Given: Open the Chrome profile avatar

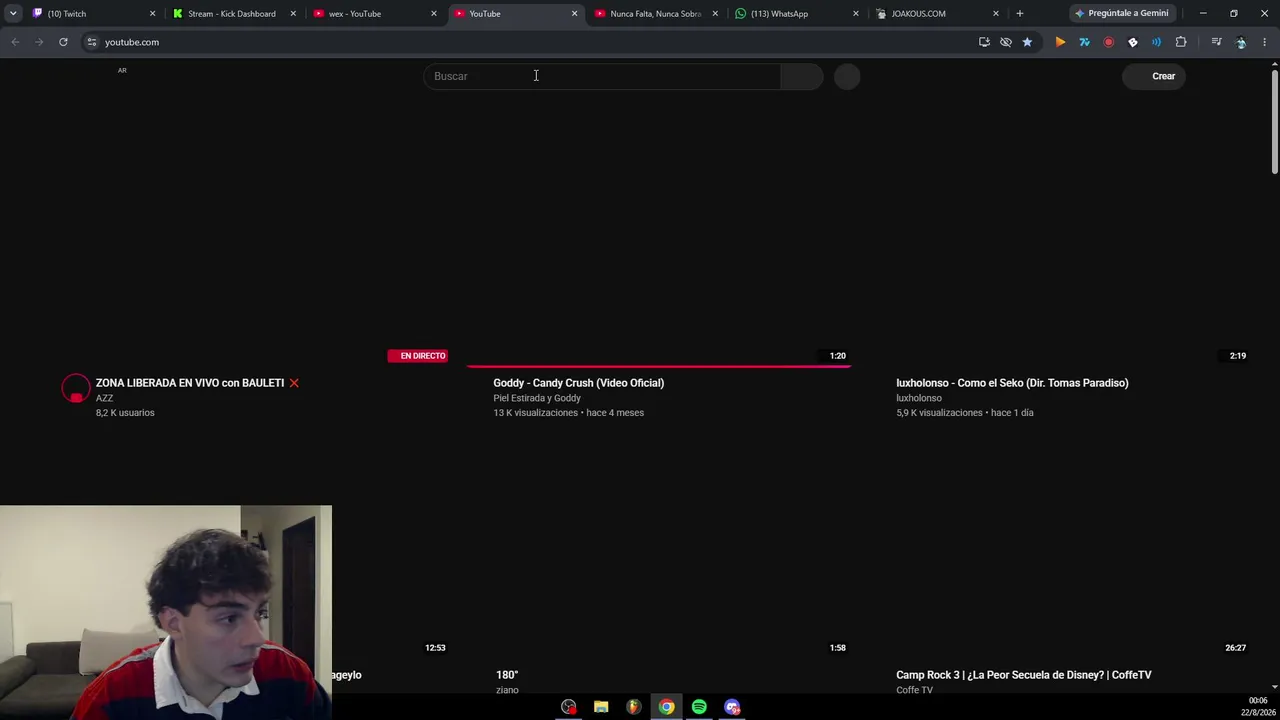Looking at the screenshot, I should click(x=1241, y=42).
